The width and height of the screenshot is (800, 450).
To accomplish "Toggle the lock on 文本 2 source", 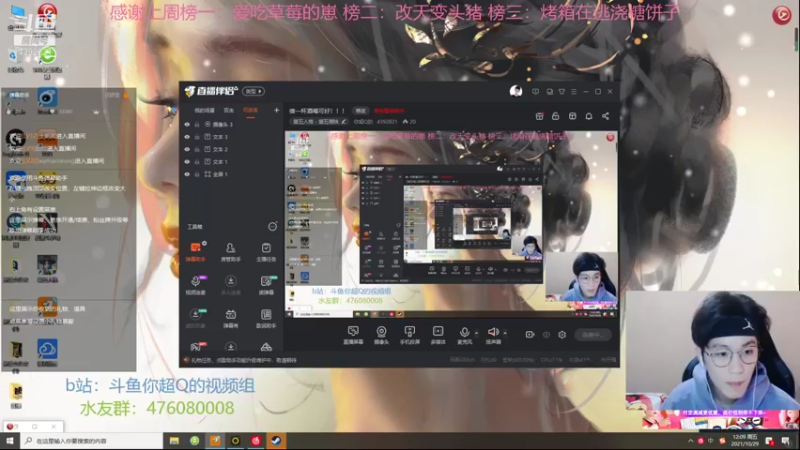I will tap(196, 149).
